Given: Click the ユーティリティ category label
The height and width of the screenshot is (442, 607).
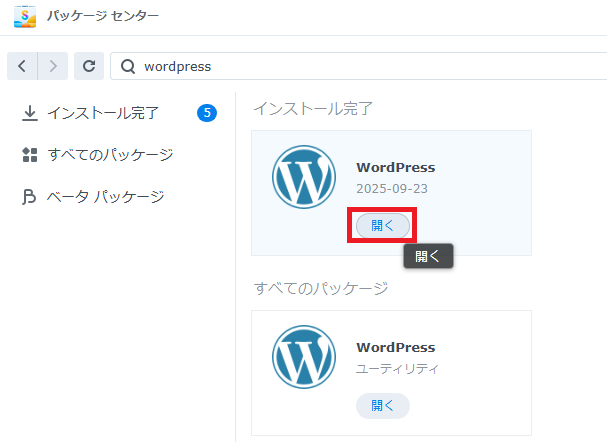Looking at the screenshot, I should pos(397,368).
